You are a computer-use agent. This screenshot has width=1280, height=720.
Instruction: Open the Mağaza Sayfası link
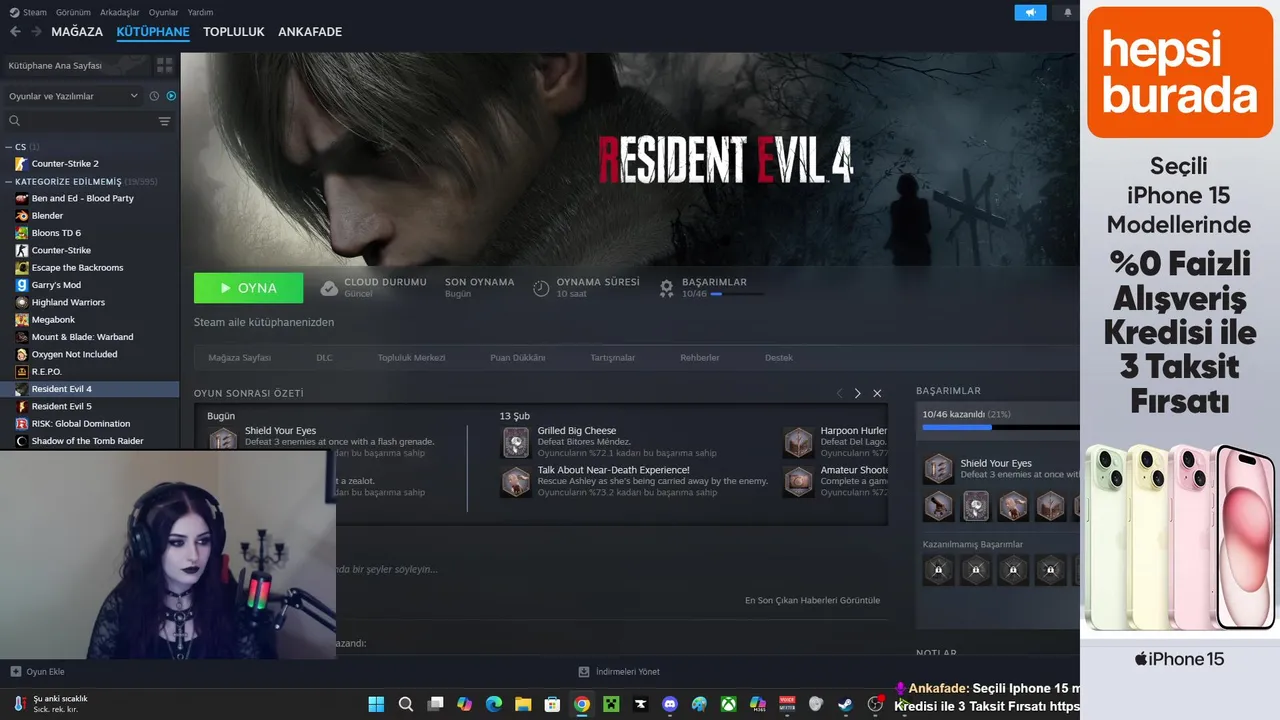(x=239, y=357)
